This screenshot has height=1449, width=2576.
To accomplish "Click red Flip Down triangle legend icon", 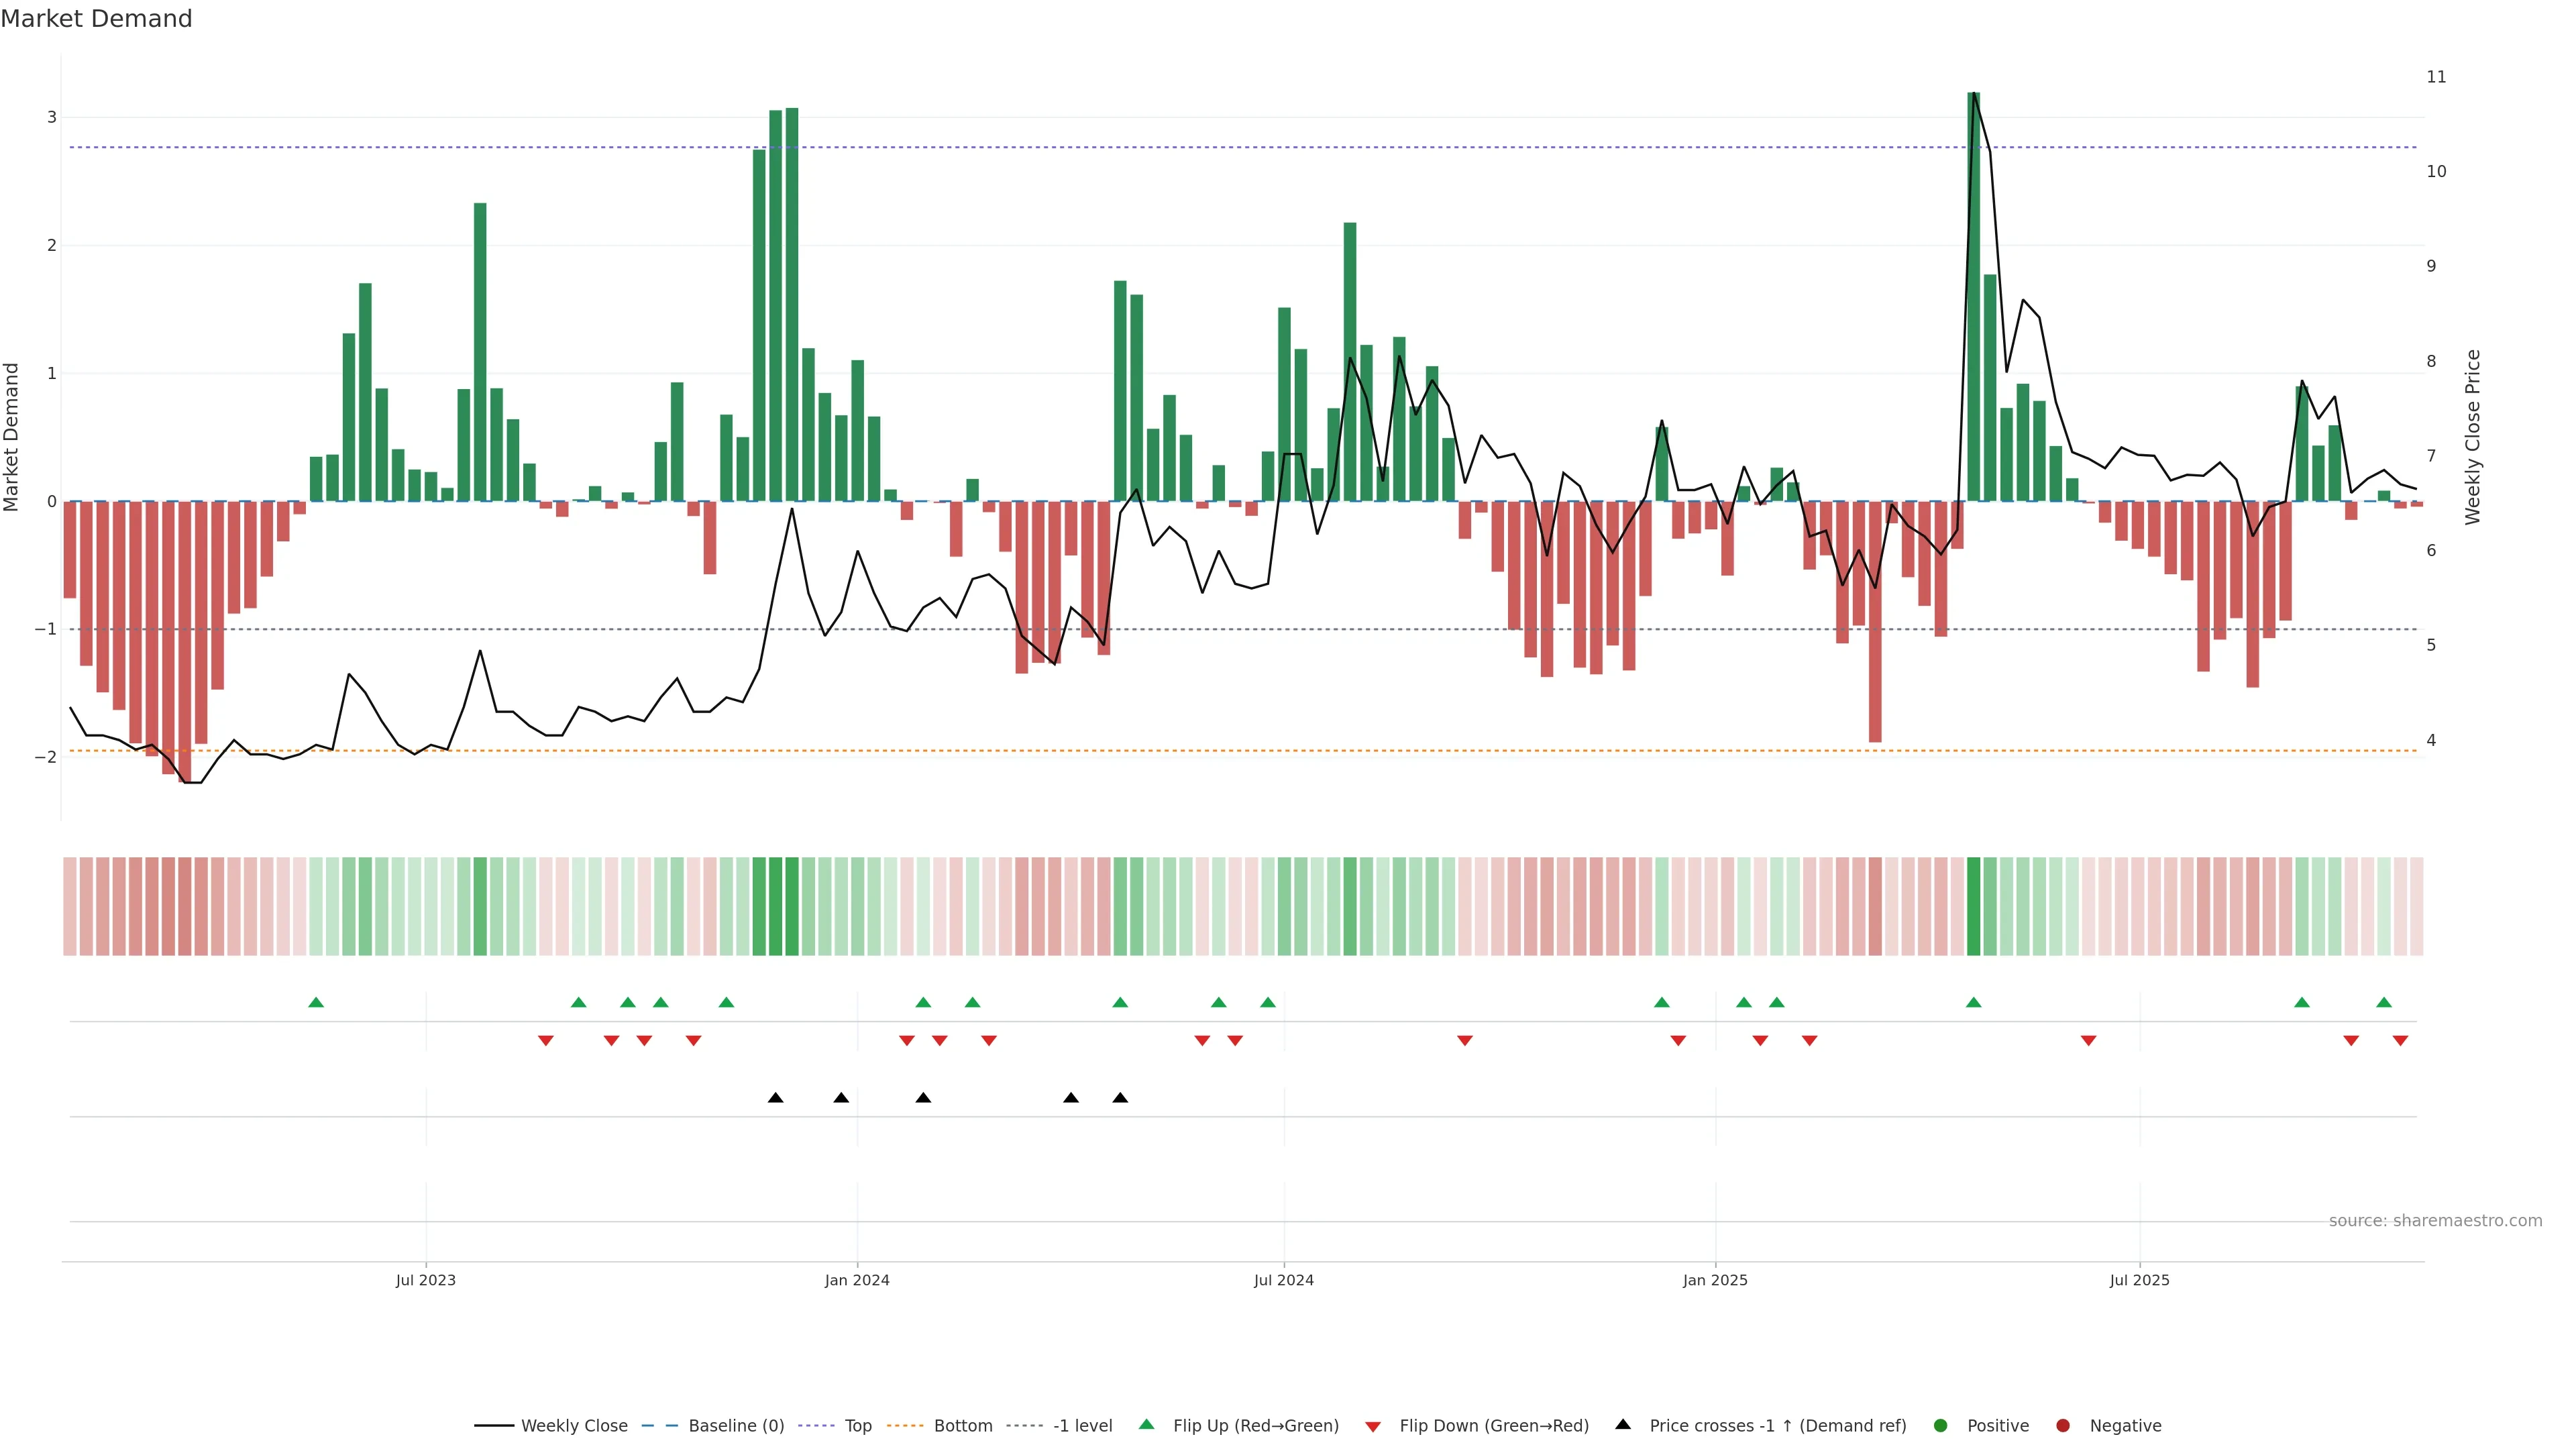I will point(1373,1426).
